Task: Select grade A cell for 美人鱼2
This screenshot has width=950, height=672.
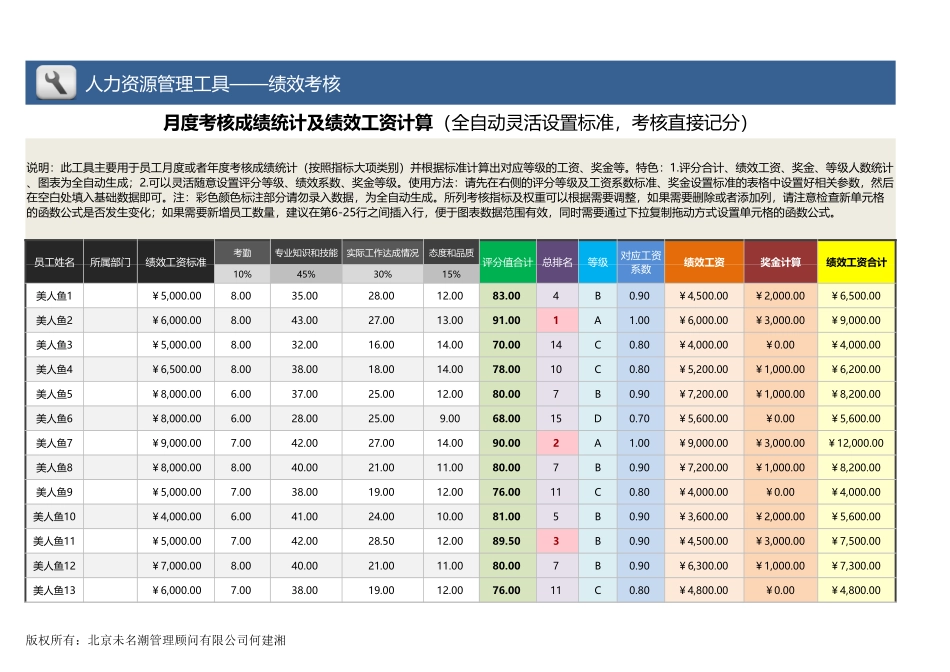Action: (x=597, y=319)
